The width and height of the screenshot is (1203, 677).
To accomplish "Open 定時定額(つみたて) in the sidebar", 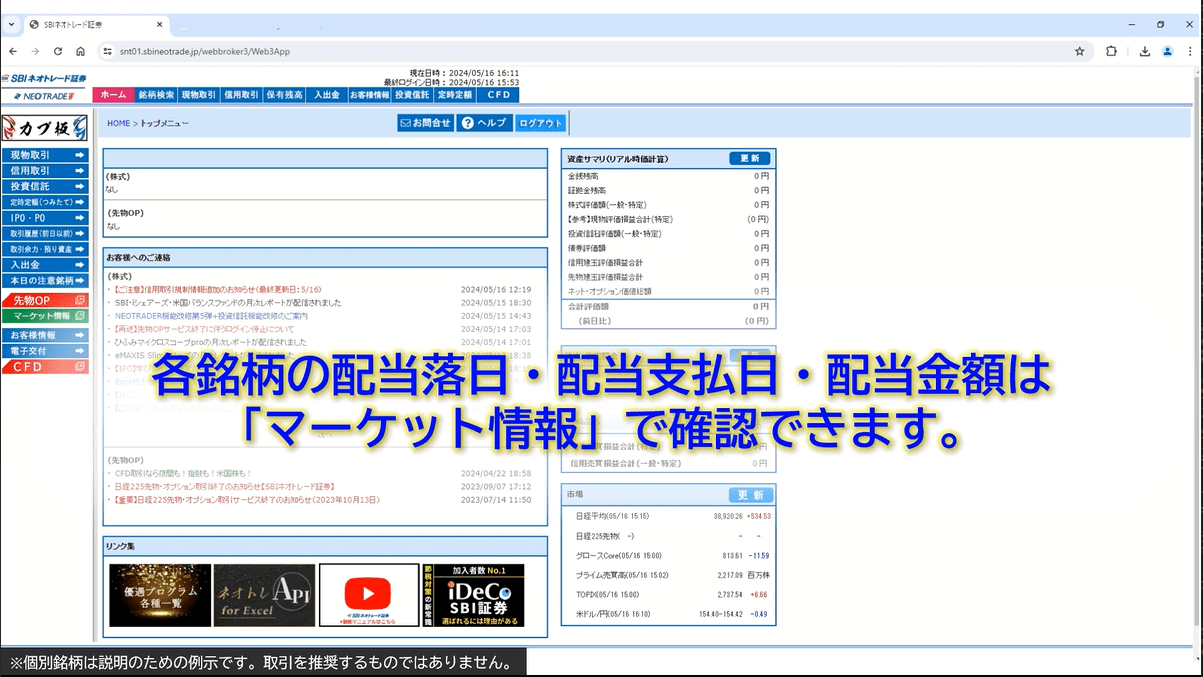I will pyautogui.click(x=45, y=202).
